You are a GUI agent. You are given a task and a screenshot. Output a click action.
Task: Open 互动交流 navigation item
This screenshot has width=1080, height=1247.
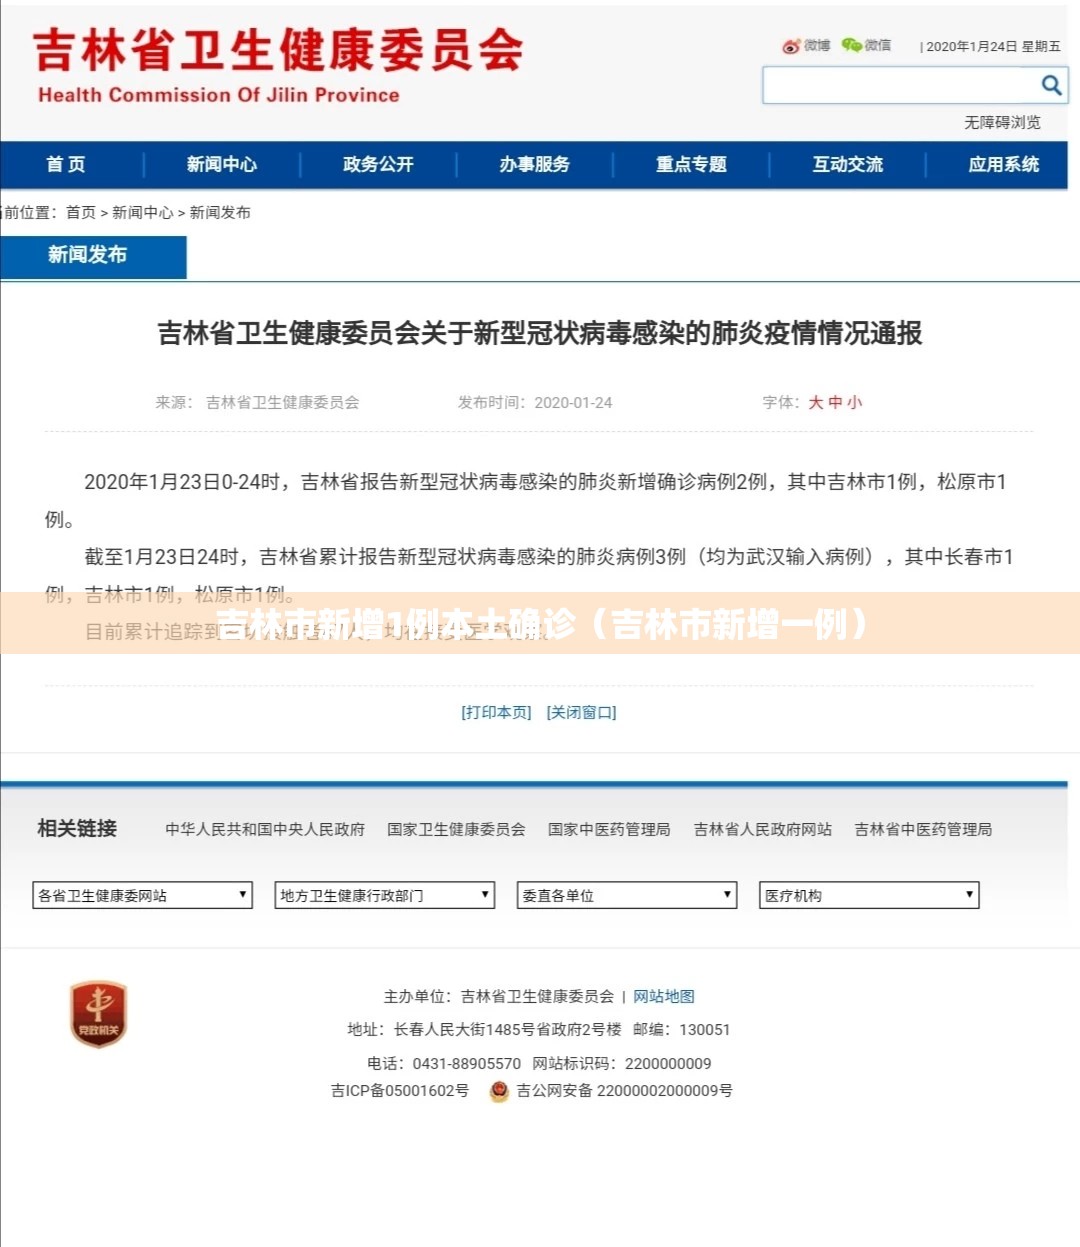pyautogui.click(x=848, y=164)
